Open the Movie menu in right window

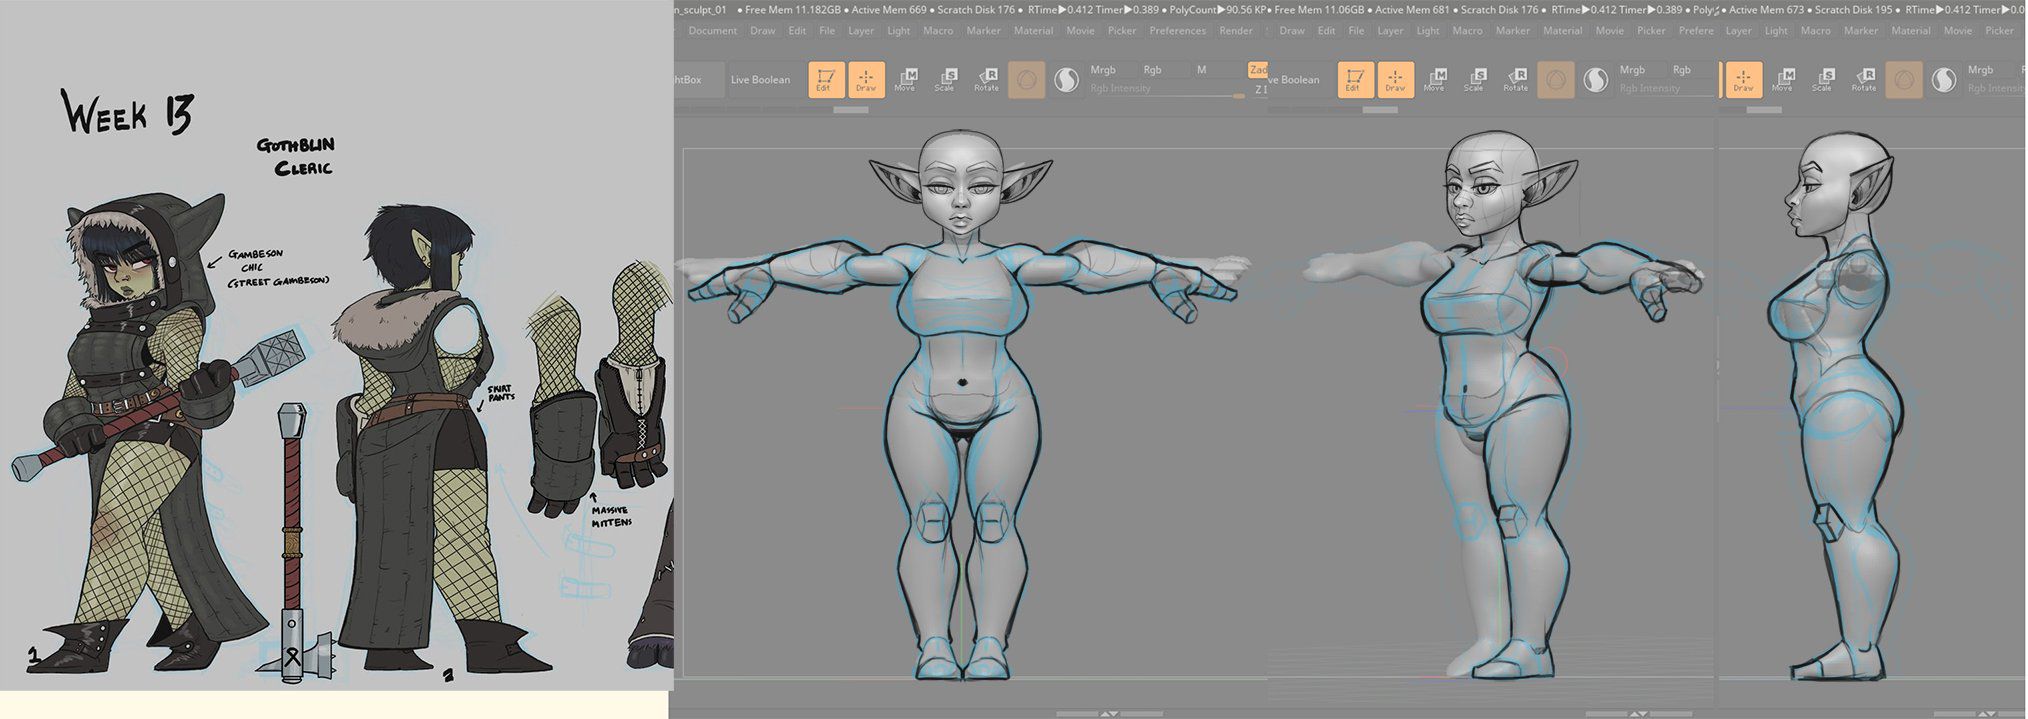point(1958,31)
